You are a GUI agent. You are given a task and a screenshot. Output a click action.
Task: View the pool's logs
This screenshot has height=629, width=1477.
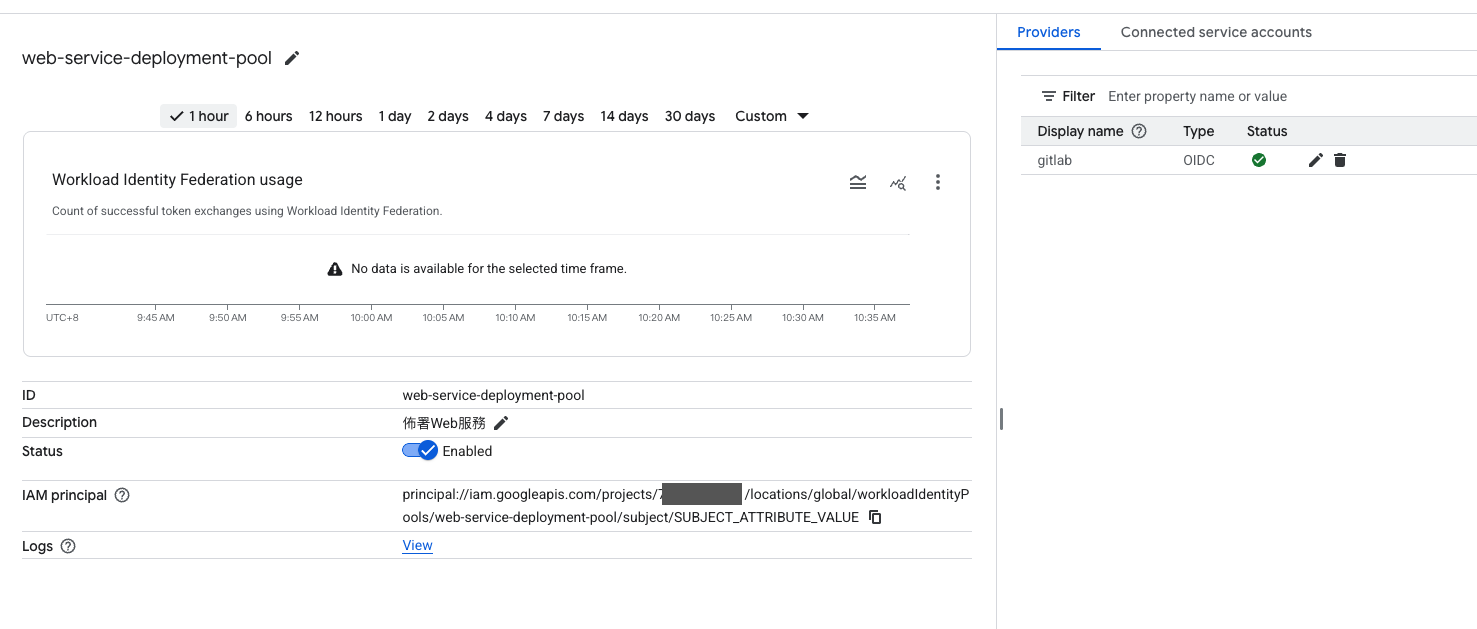point(416,545)
